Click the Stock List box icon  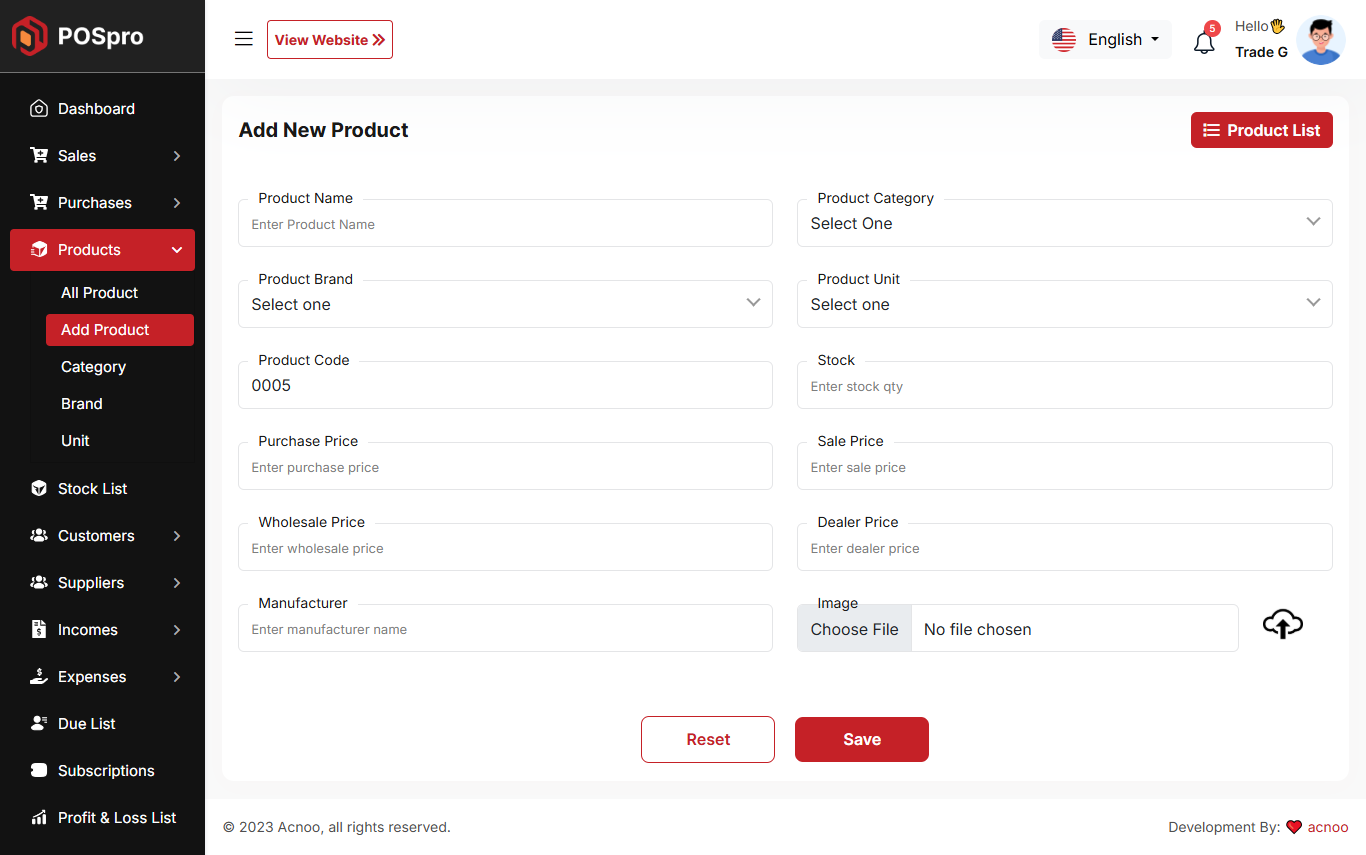coord(39,489)
